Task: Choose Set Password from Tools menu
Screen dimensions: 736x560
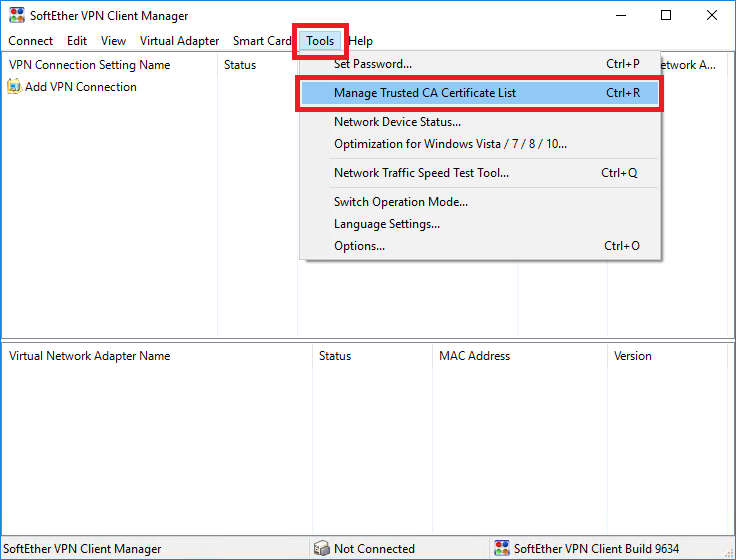Action: pyautogui.click(x=480, y=64)
